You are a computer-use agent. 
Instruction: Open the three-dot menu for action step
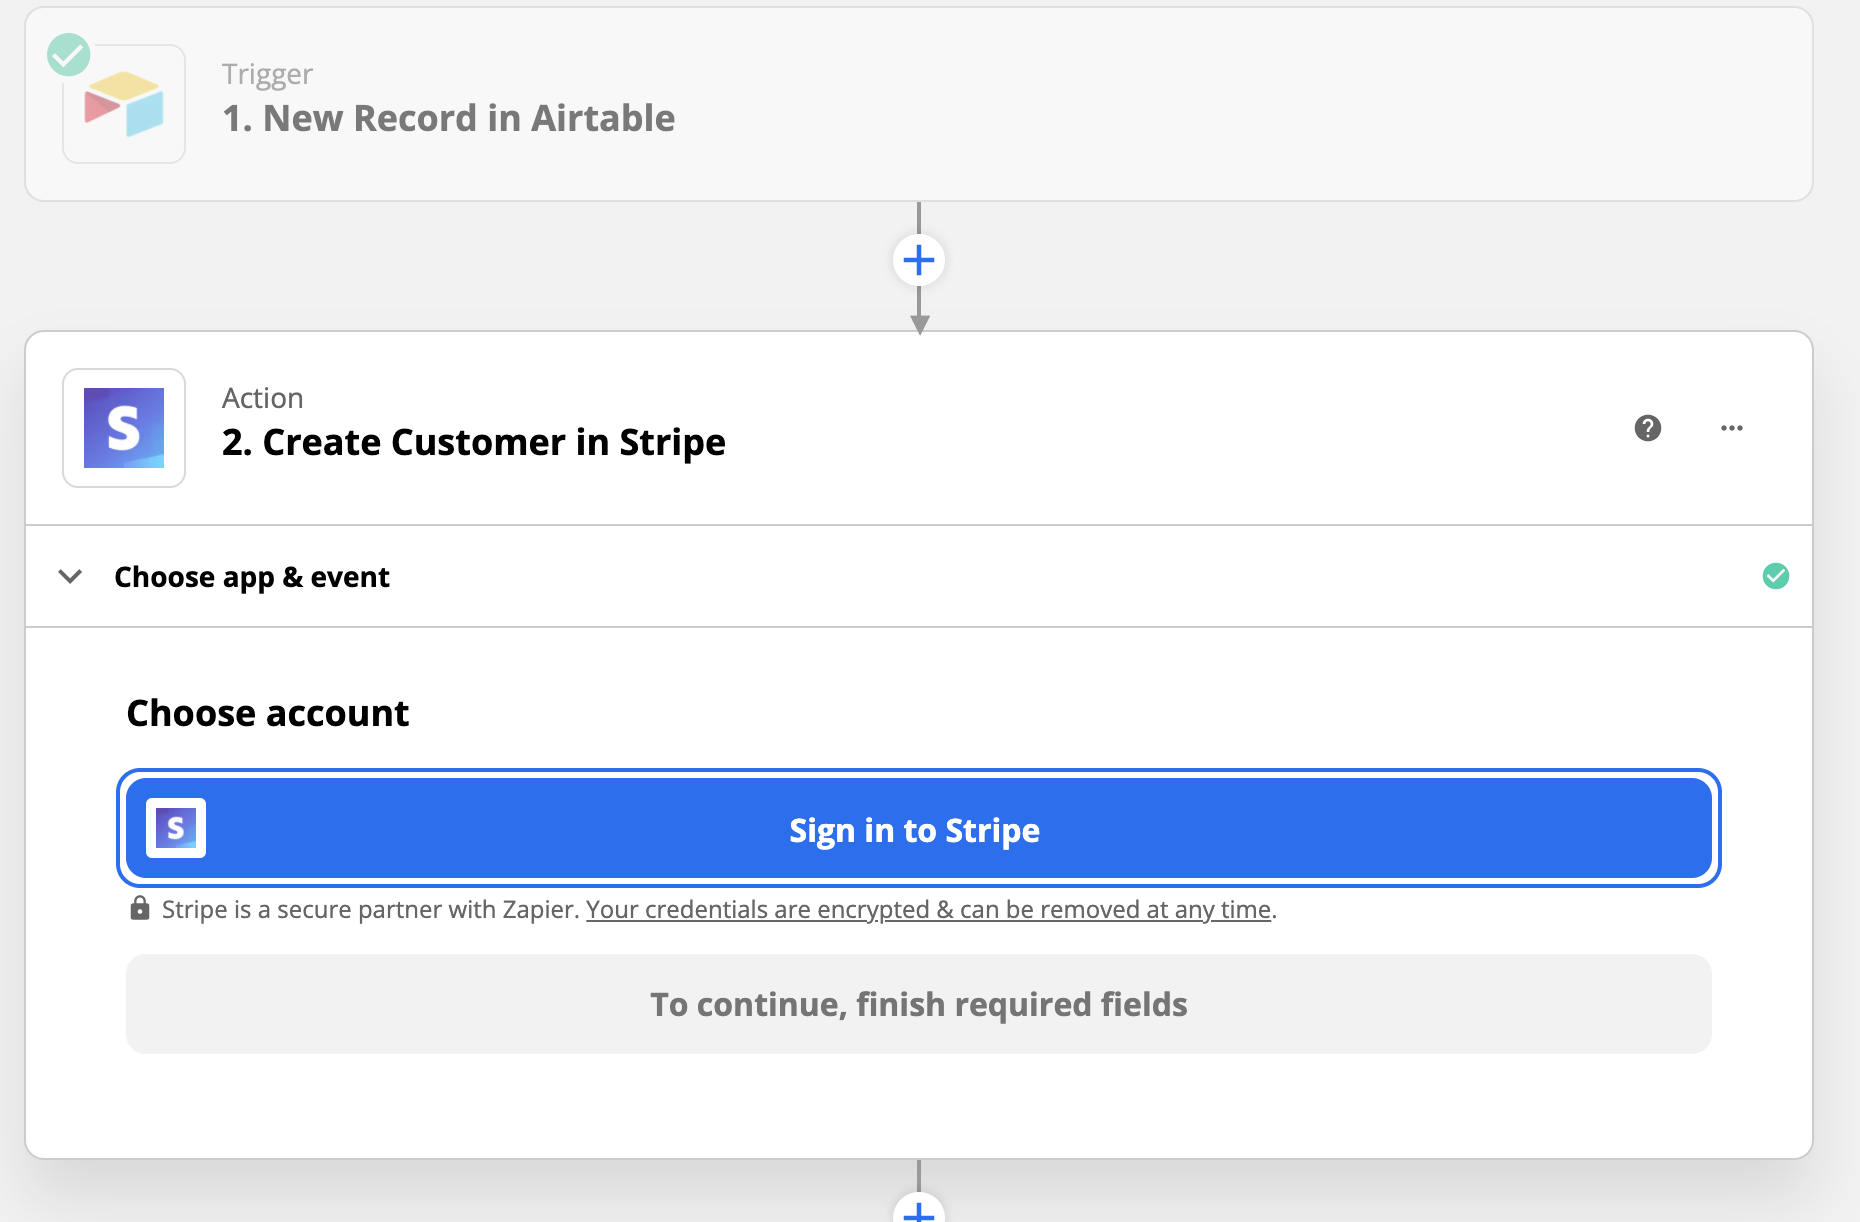tap(1732, 428)
